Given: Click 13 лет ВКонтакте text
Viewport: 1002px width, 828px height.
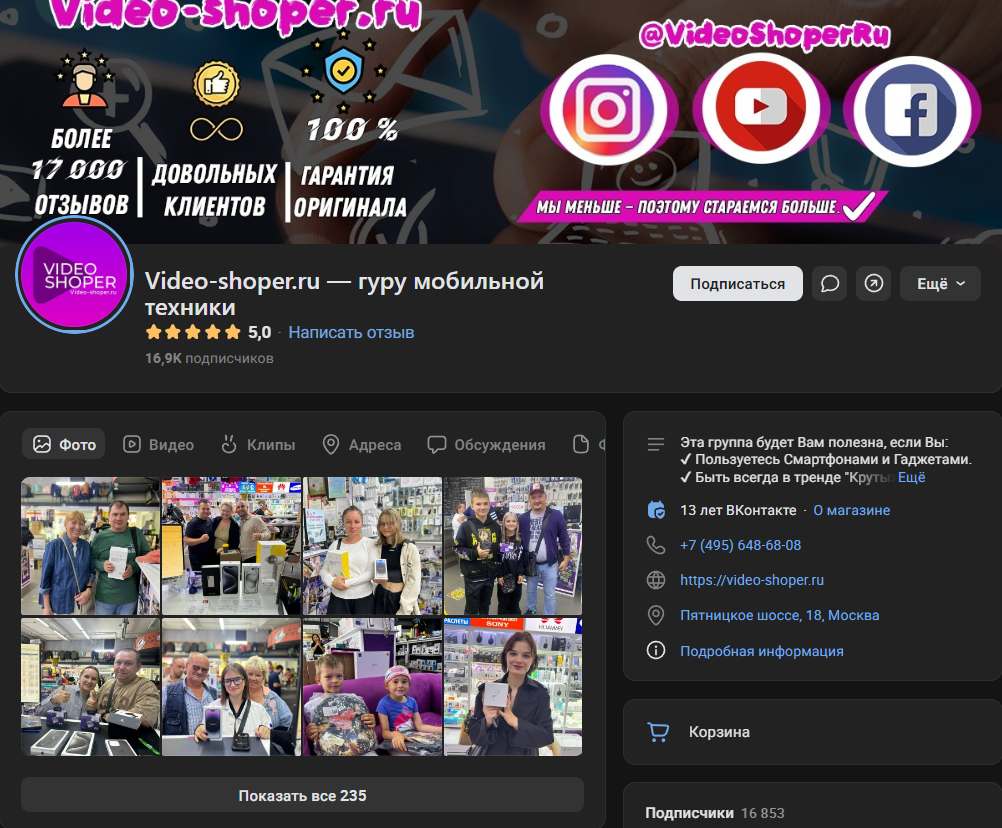Looking at the screenshot, I should (738, 510).
